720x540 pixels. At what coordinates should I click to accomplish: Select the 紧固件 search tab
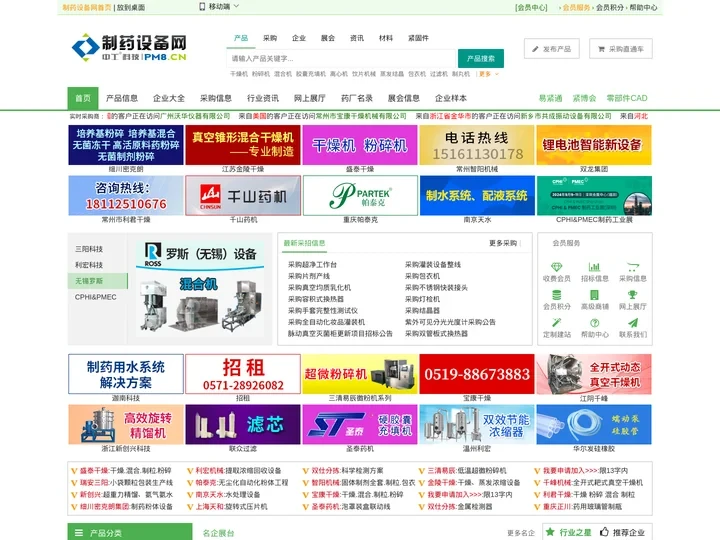418,38
